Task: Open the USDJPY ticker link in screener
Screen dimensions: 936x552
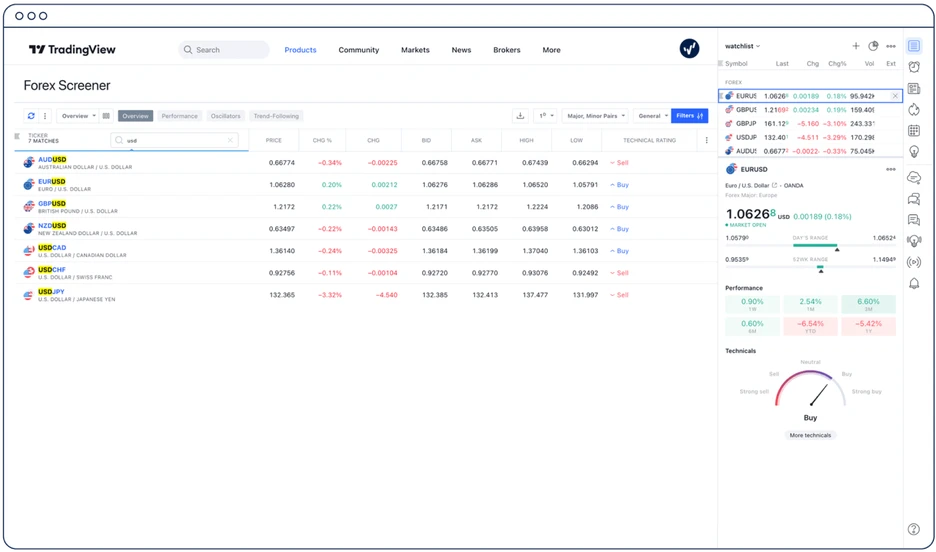Action: point(51,292)
